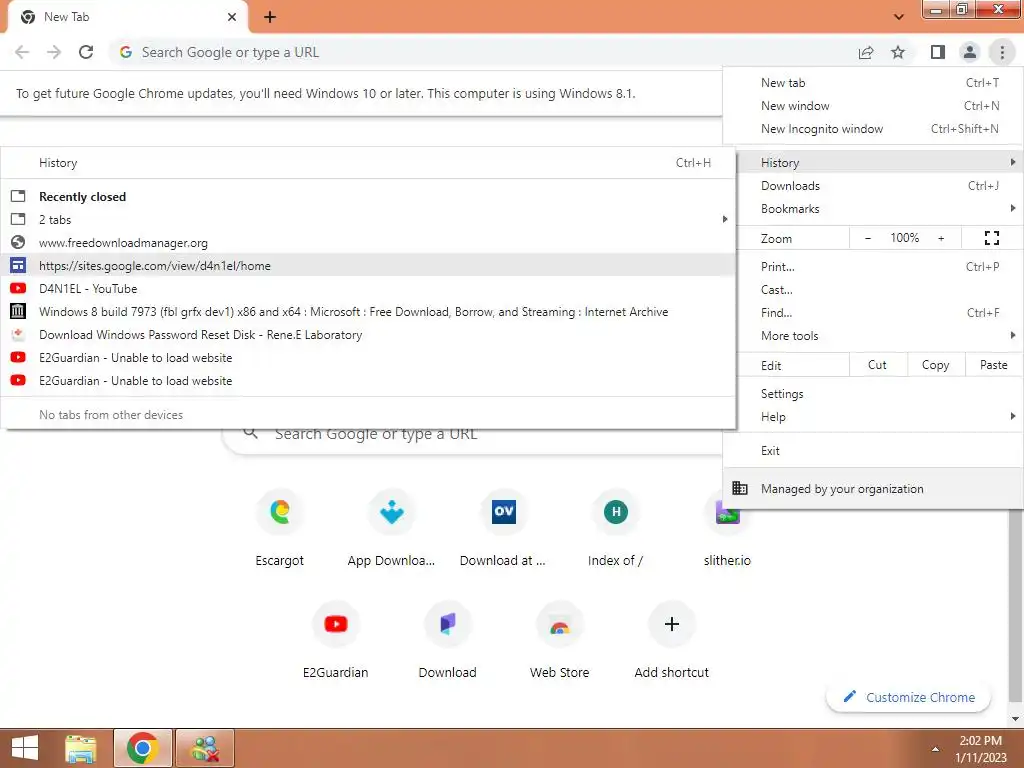The height and width of the screenshot is (768, 1024).
Task: Click the users icon with red X in taskbar
Action: 204,748
